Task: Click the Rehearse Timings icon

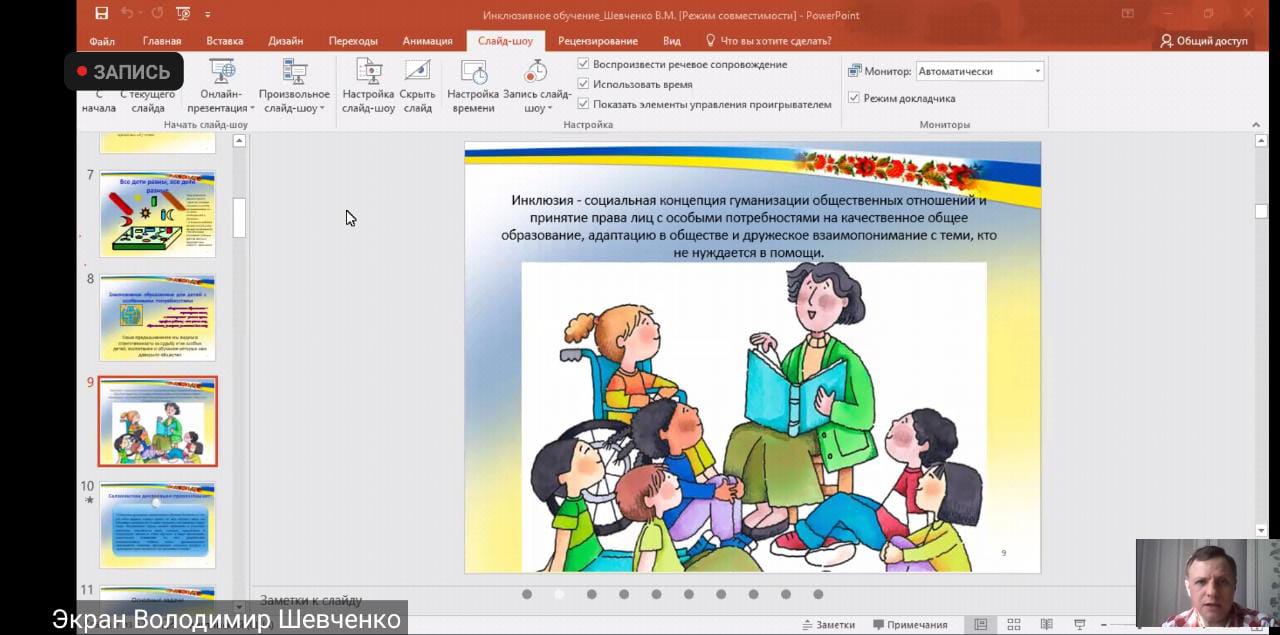Action: [x=473, y=86]
